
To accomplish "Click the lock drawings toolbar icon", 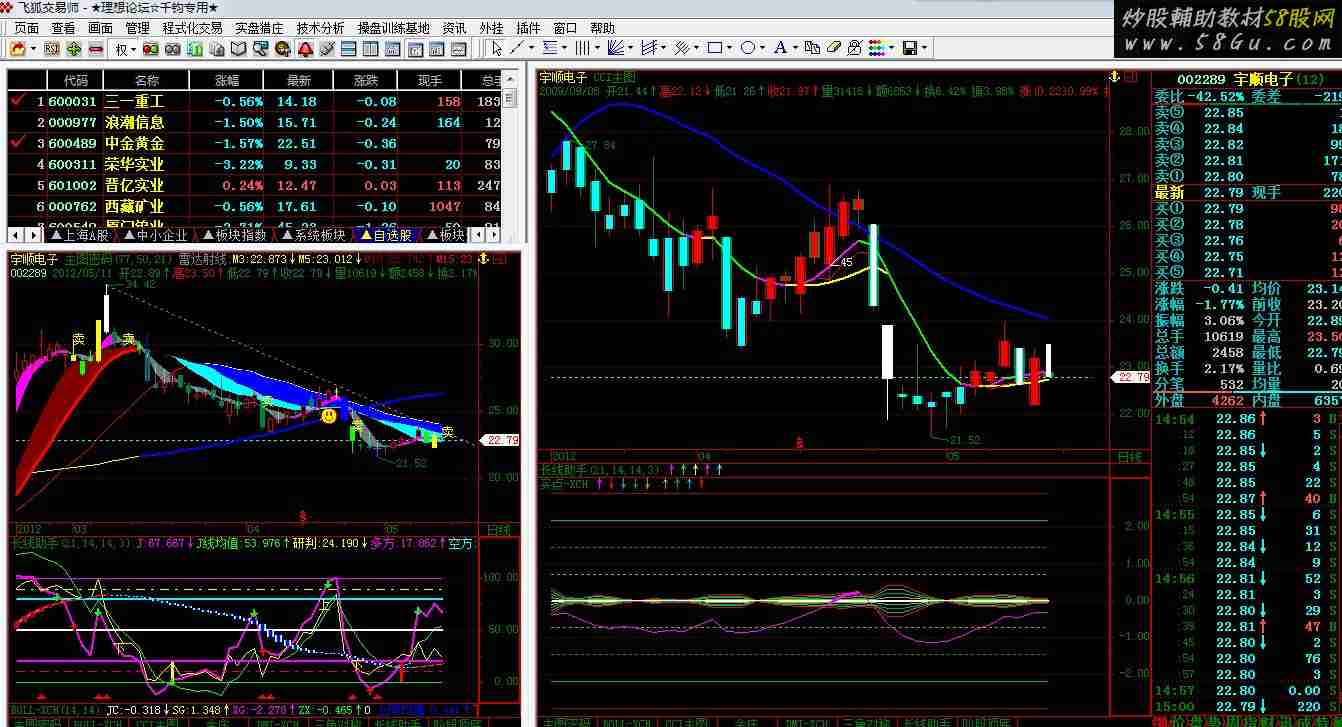I will pyautogui.click(x=855, y=48).
